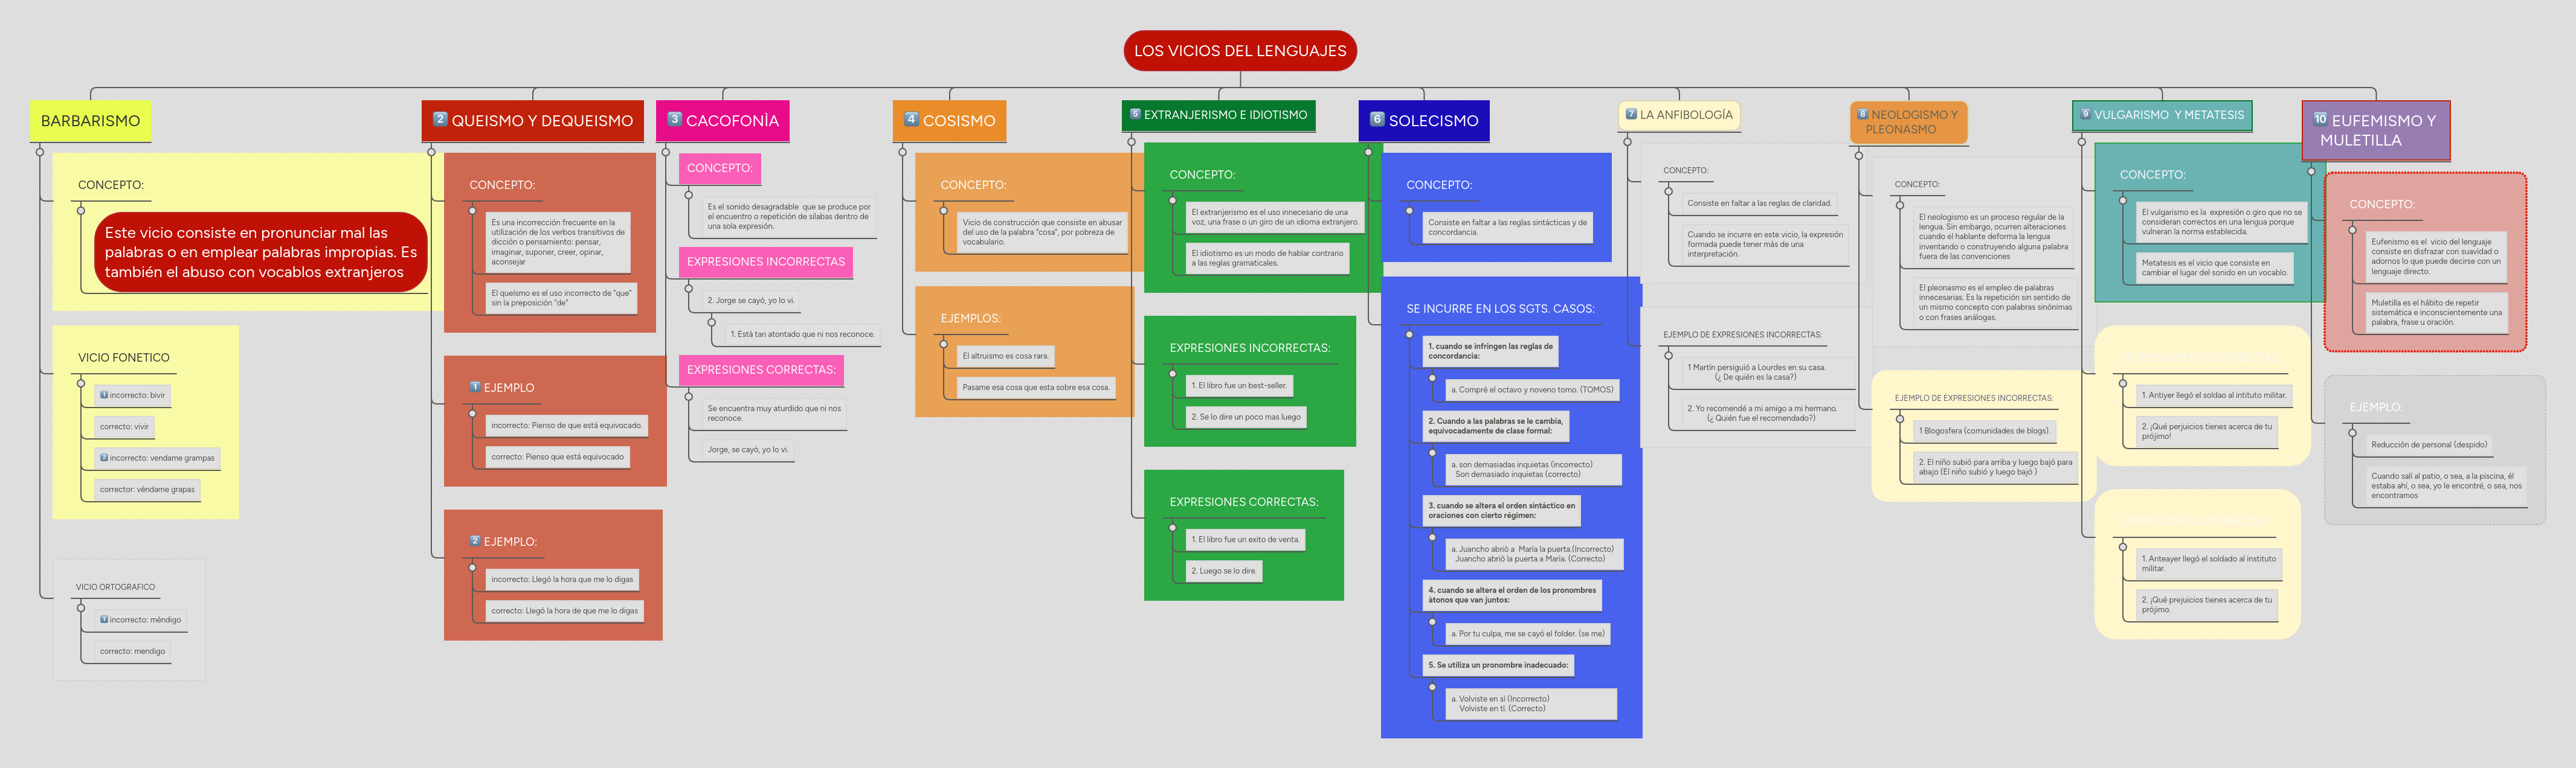This screenshot has width=2576, height=768.
Task: Click the 2 badge on the QUEISMO 'EJEMPLO:' node
Action: [475, 540]
